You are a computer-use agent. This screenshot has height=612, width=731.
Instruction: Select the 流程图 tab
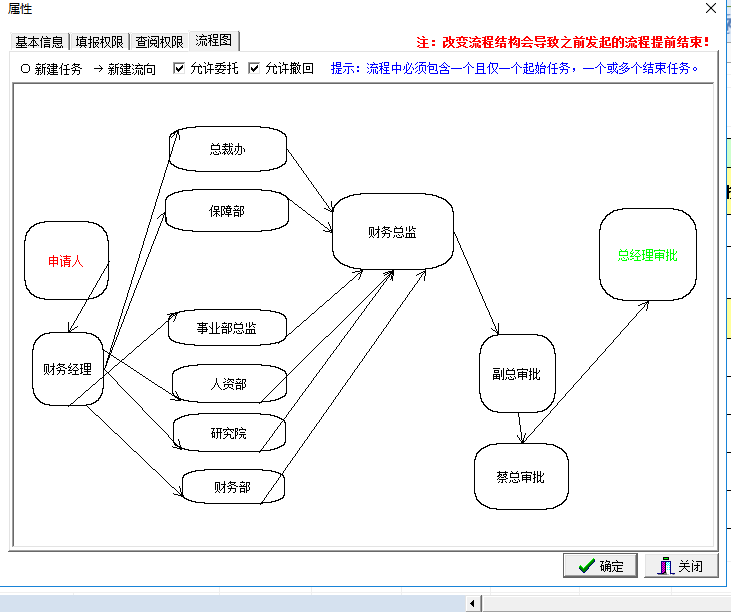[214, 41]
